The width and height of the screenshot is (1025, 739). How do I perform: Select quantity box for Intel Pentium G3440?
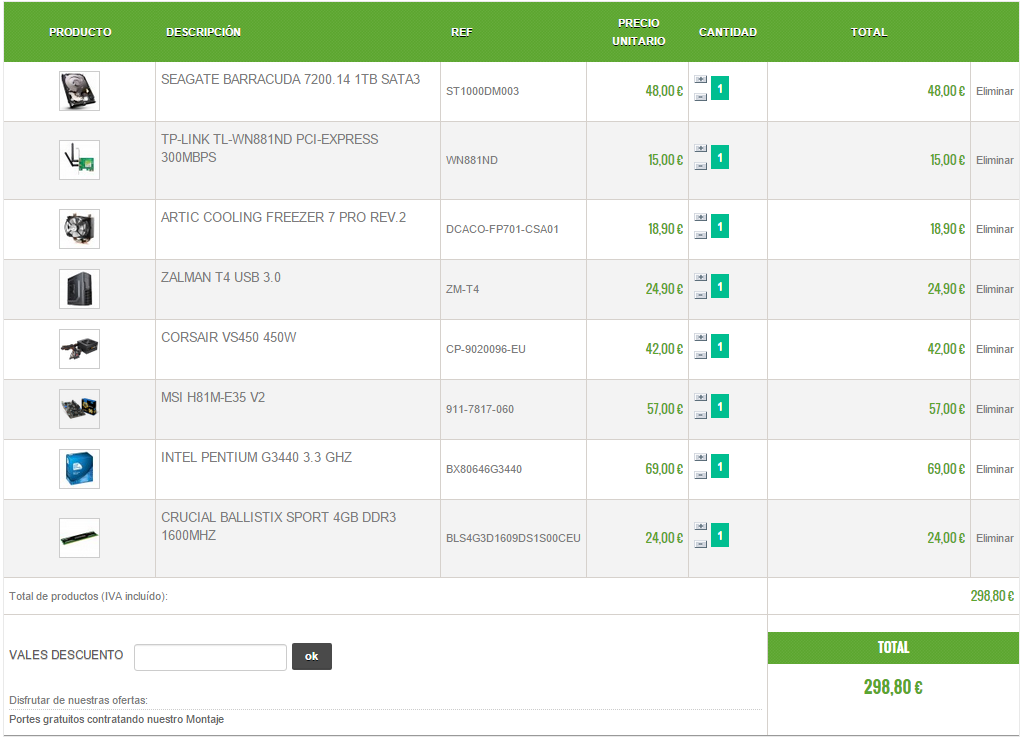point(720,466)
